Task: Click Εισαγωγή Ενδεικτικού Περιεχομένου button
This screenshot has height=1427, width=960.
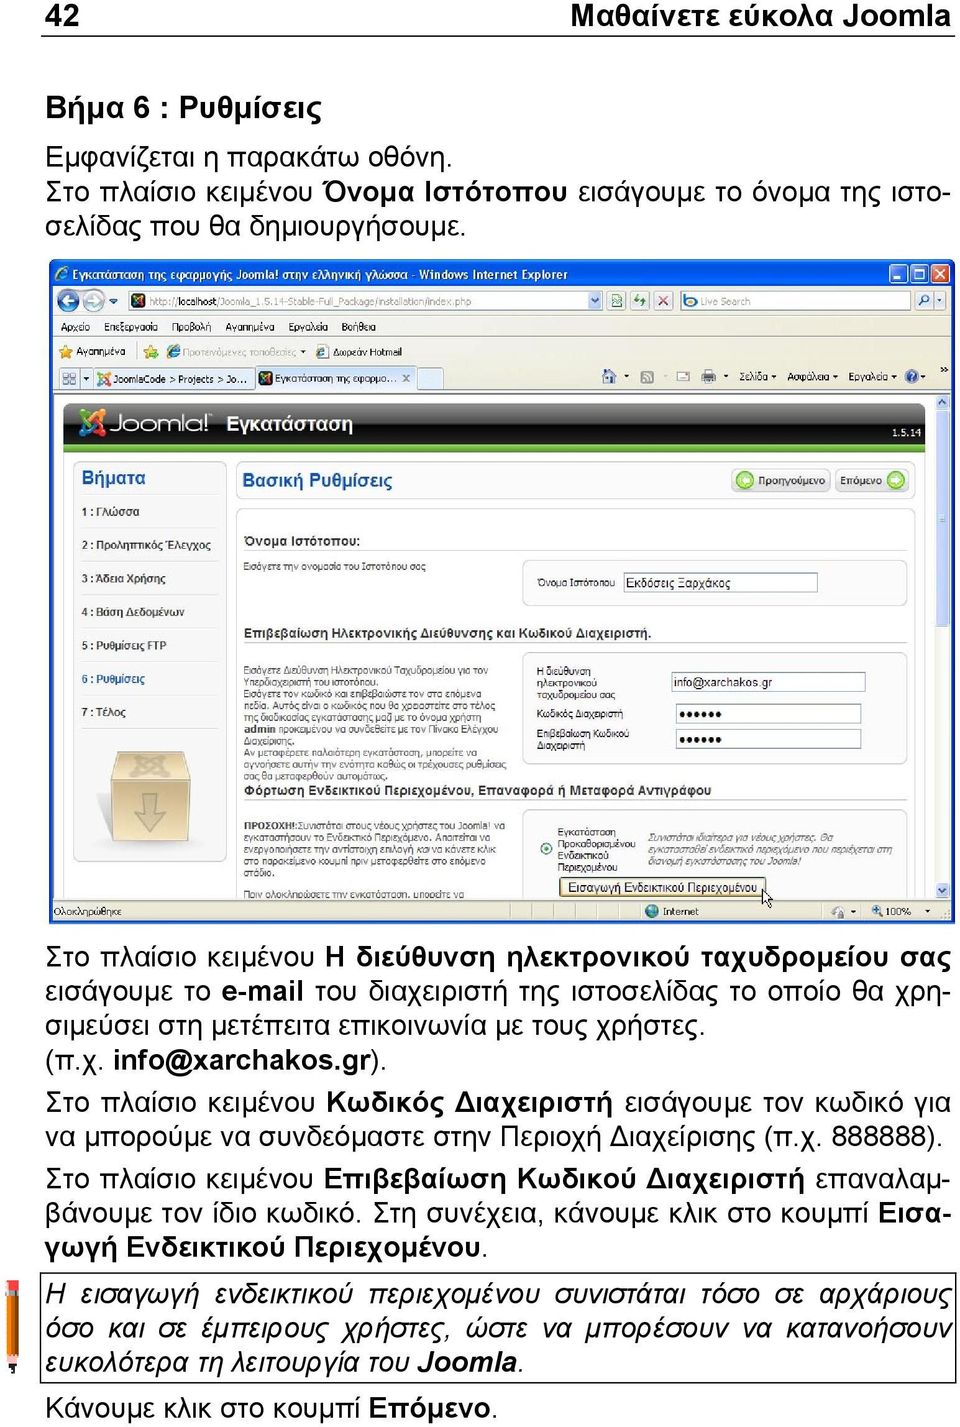Action: pos(662,887)
